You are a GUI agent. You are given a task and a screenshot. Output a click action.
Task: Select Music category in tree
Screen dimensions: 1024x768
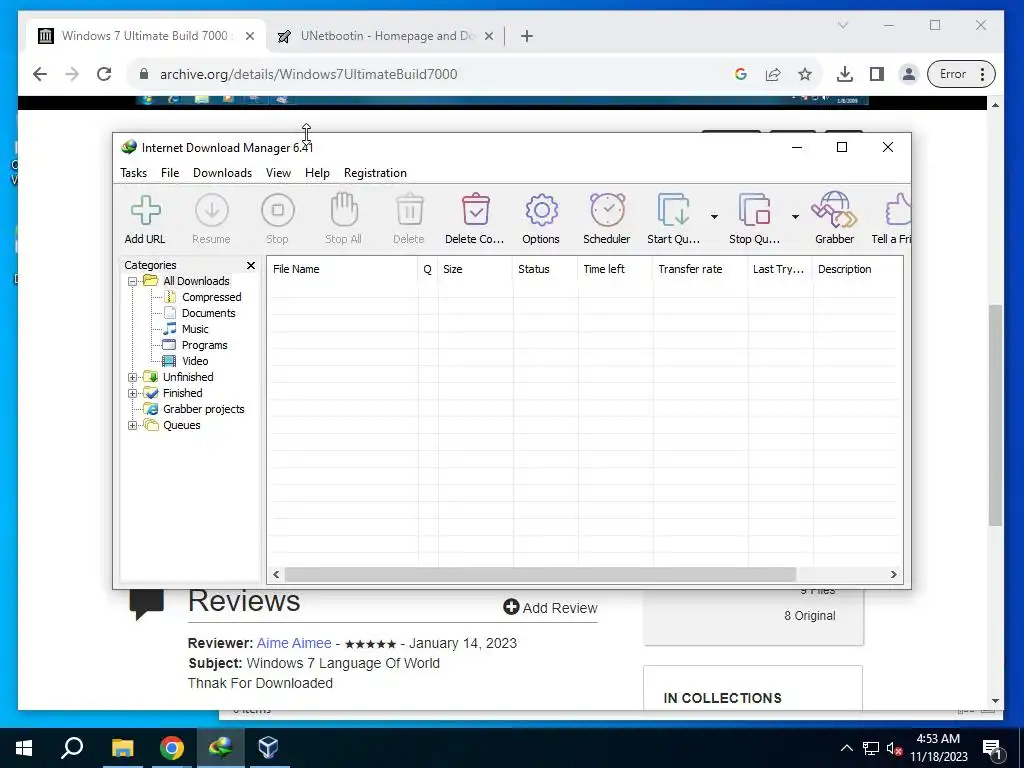coord(195,329)
